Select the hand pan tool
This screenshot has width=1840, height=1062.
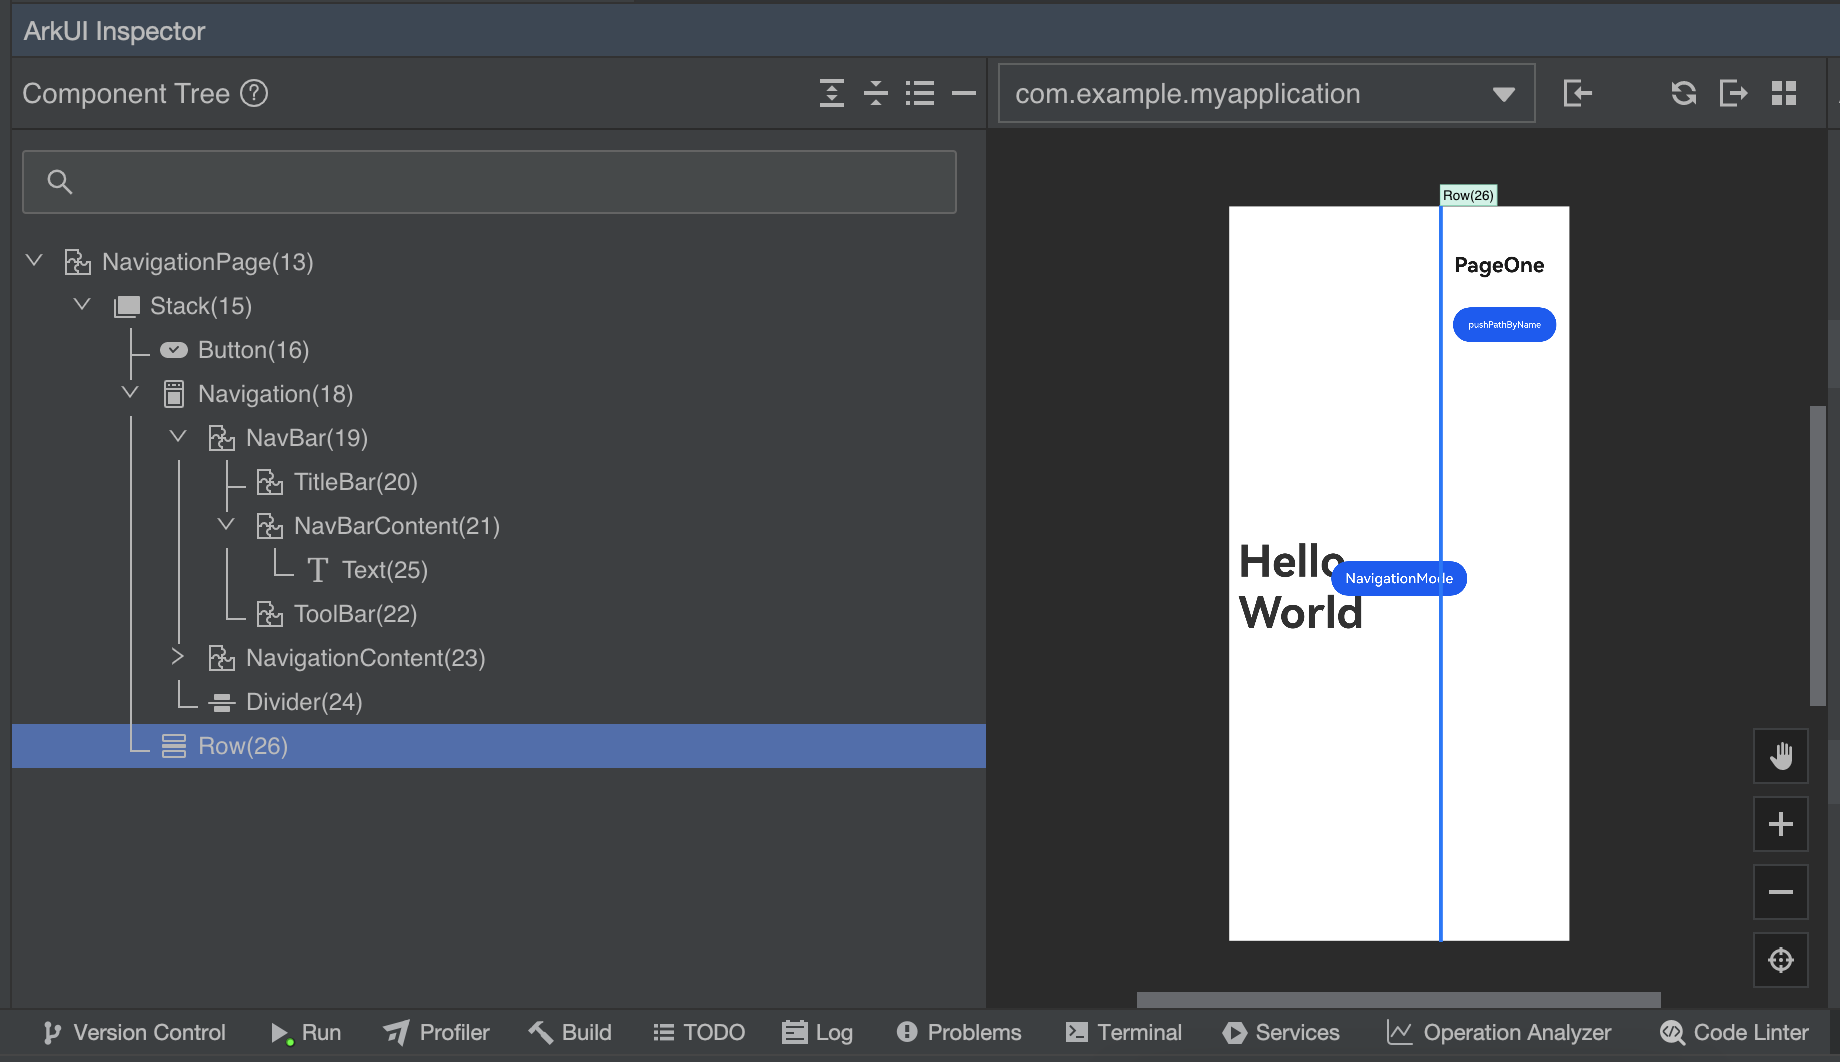[1781, 756]
